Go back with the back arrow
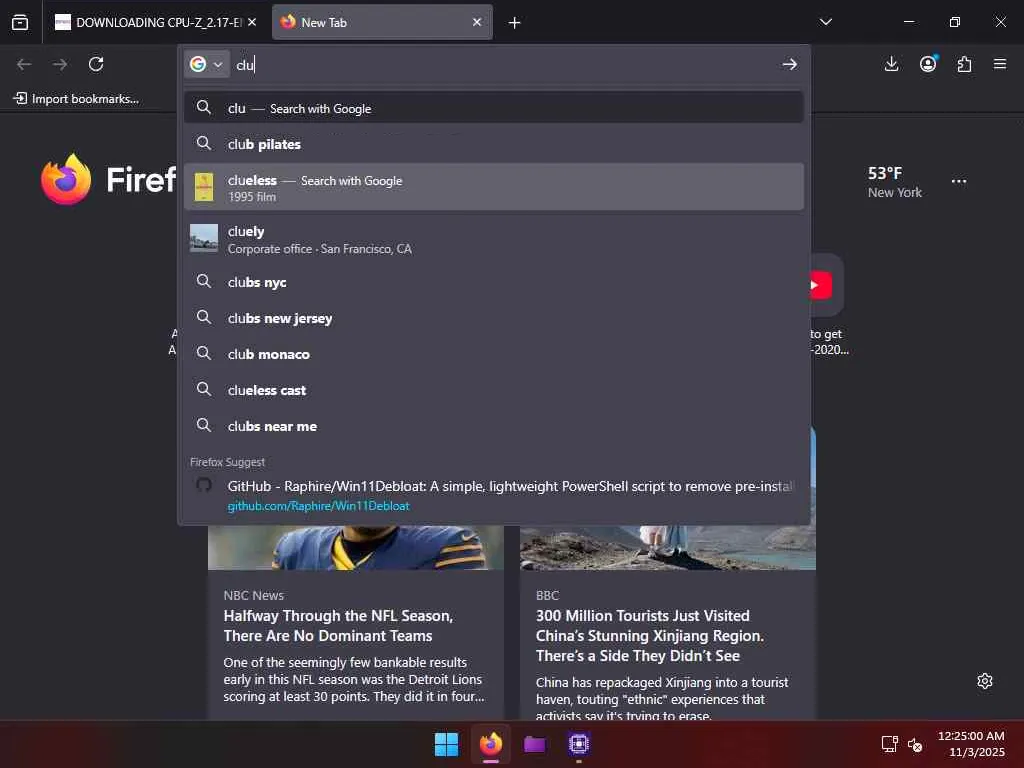 [24, 64]
